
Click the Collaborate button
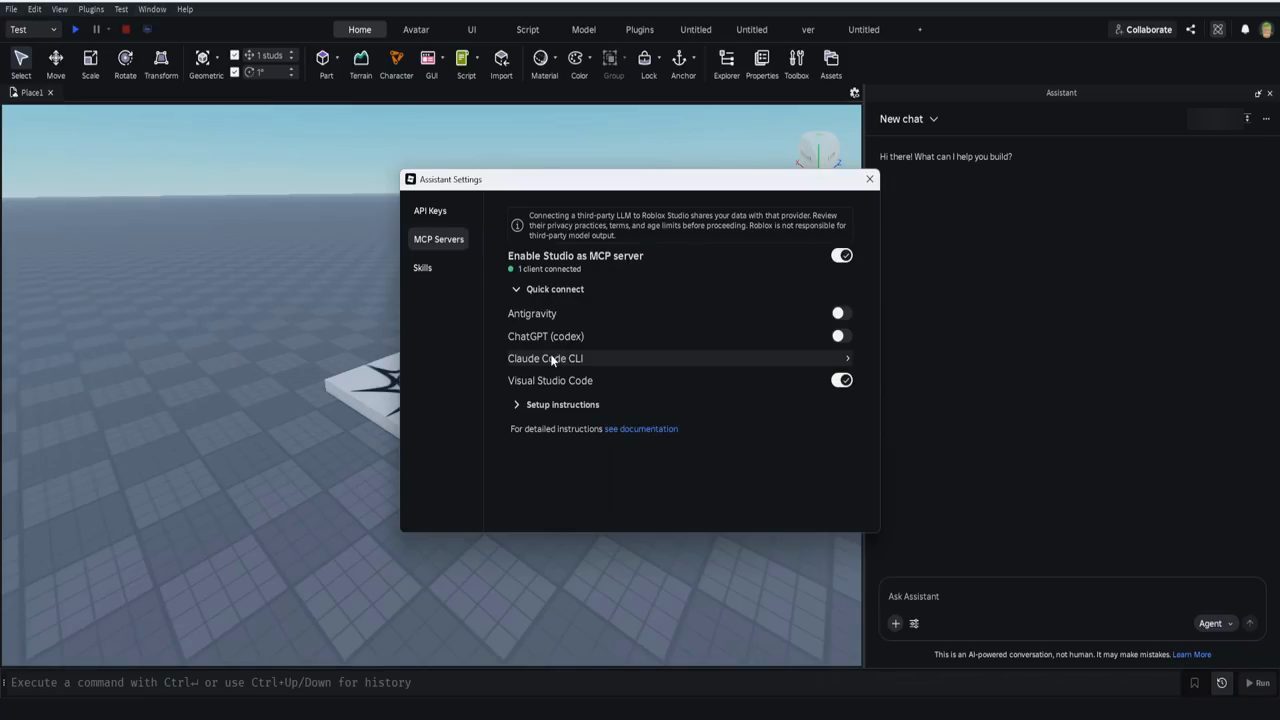(1143, 29)
